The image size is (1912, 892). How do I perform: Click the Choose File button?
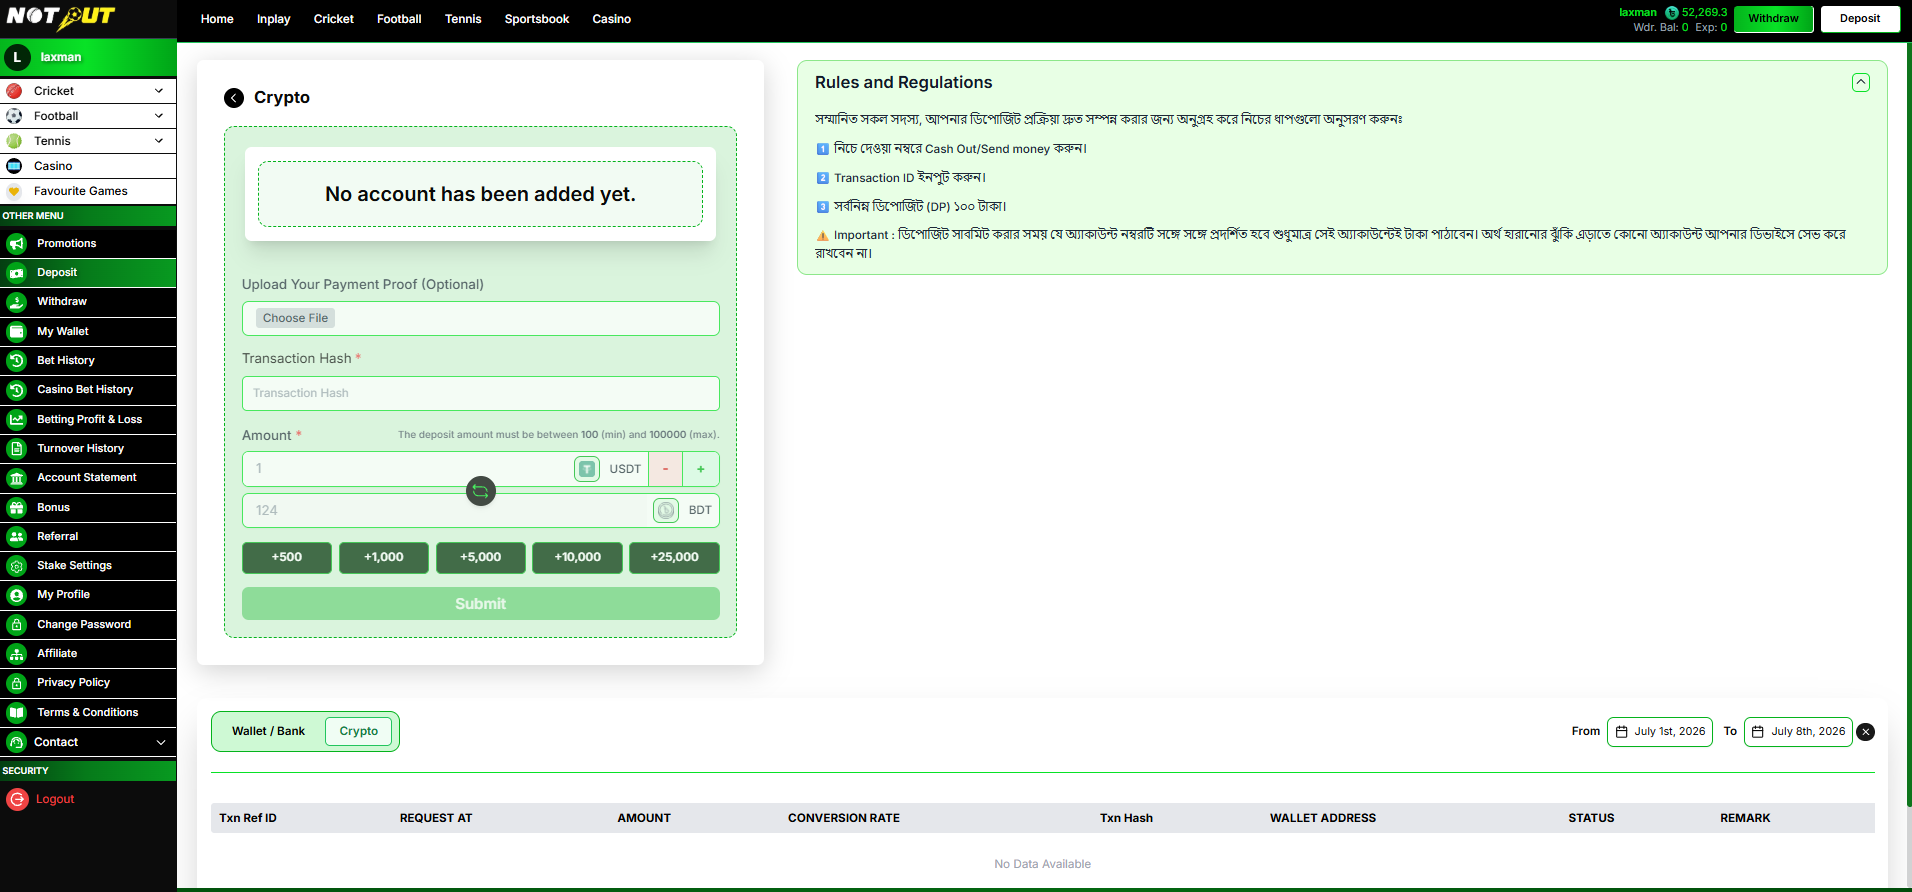pyautogui.click(x=295, y=318)
